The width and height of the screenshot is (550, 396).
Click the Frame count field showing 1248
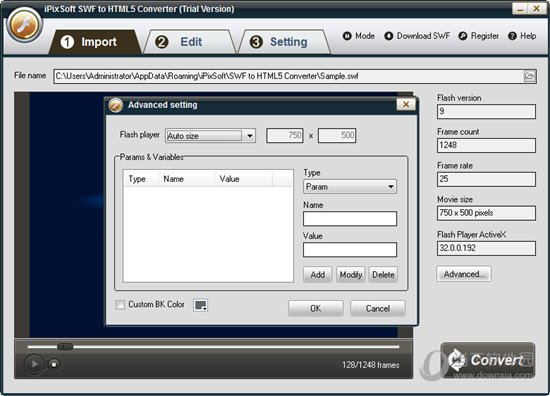click(486, 145)
